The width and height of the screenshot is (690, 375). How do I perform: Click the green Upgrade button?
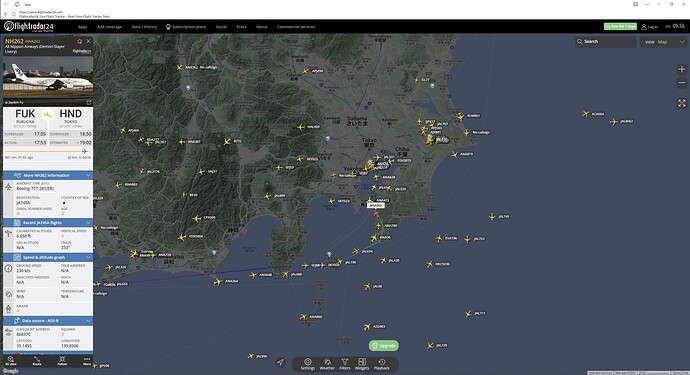[384, 346]
